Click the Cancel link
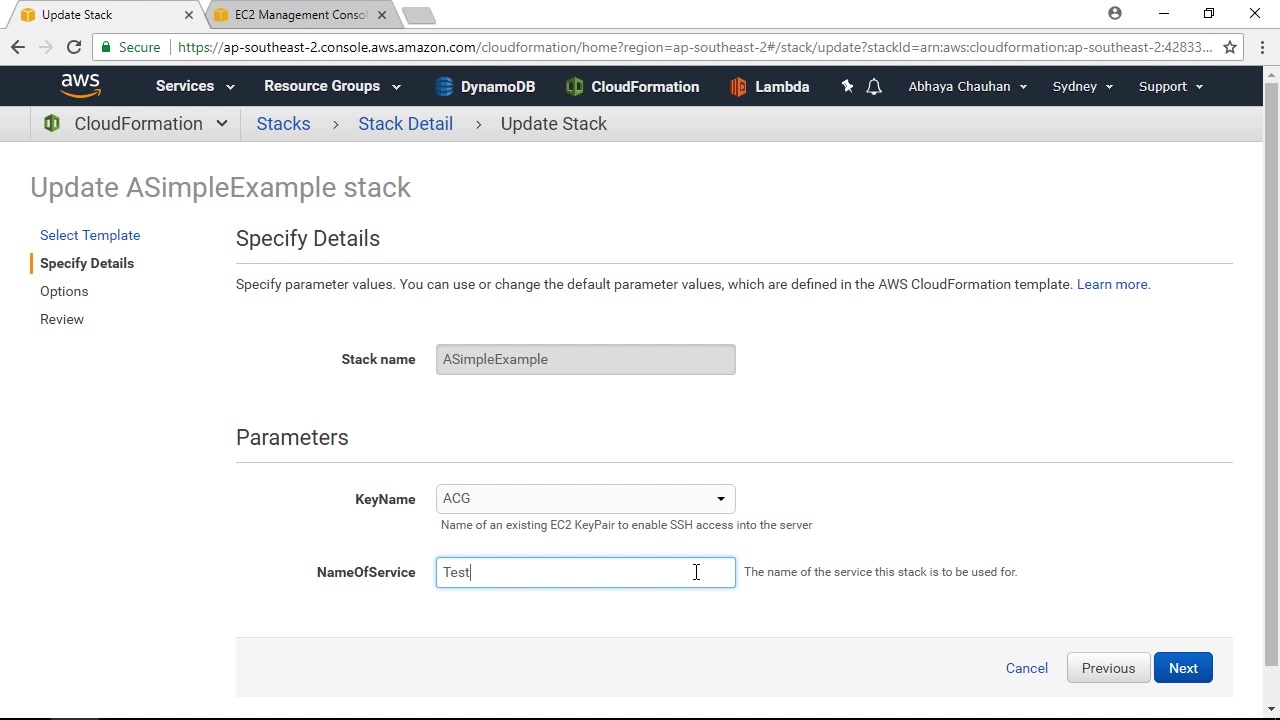 pos(1027,668)
